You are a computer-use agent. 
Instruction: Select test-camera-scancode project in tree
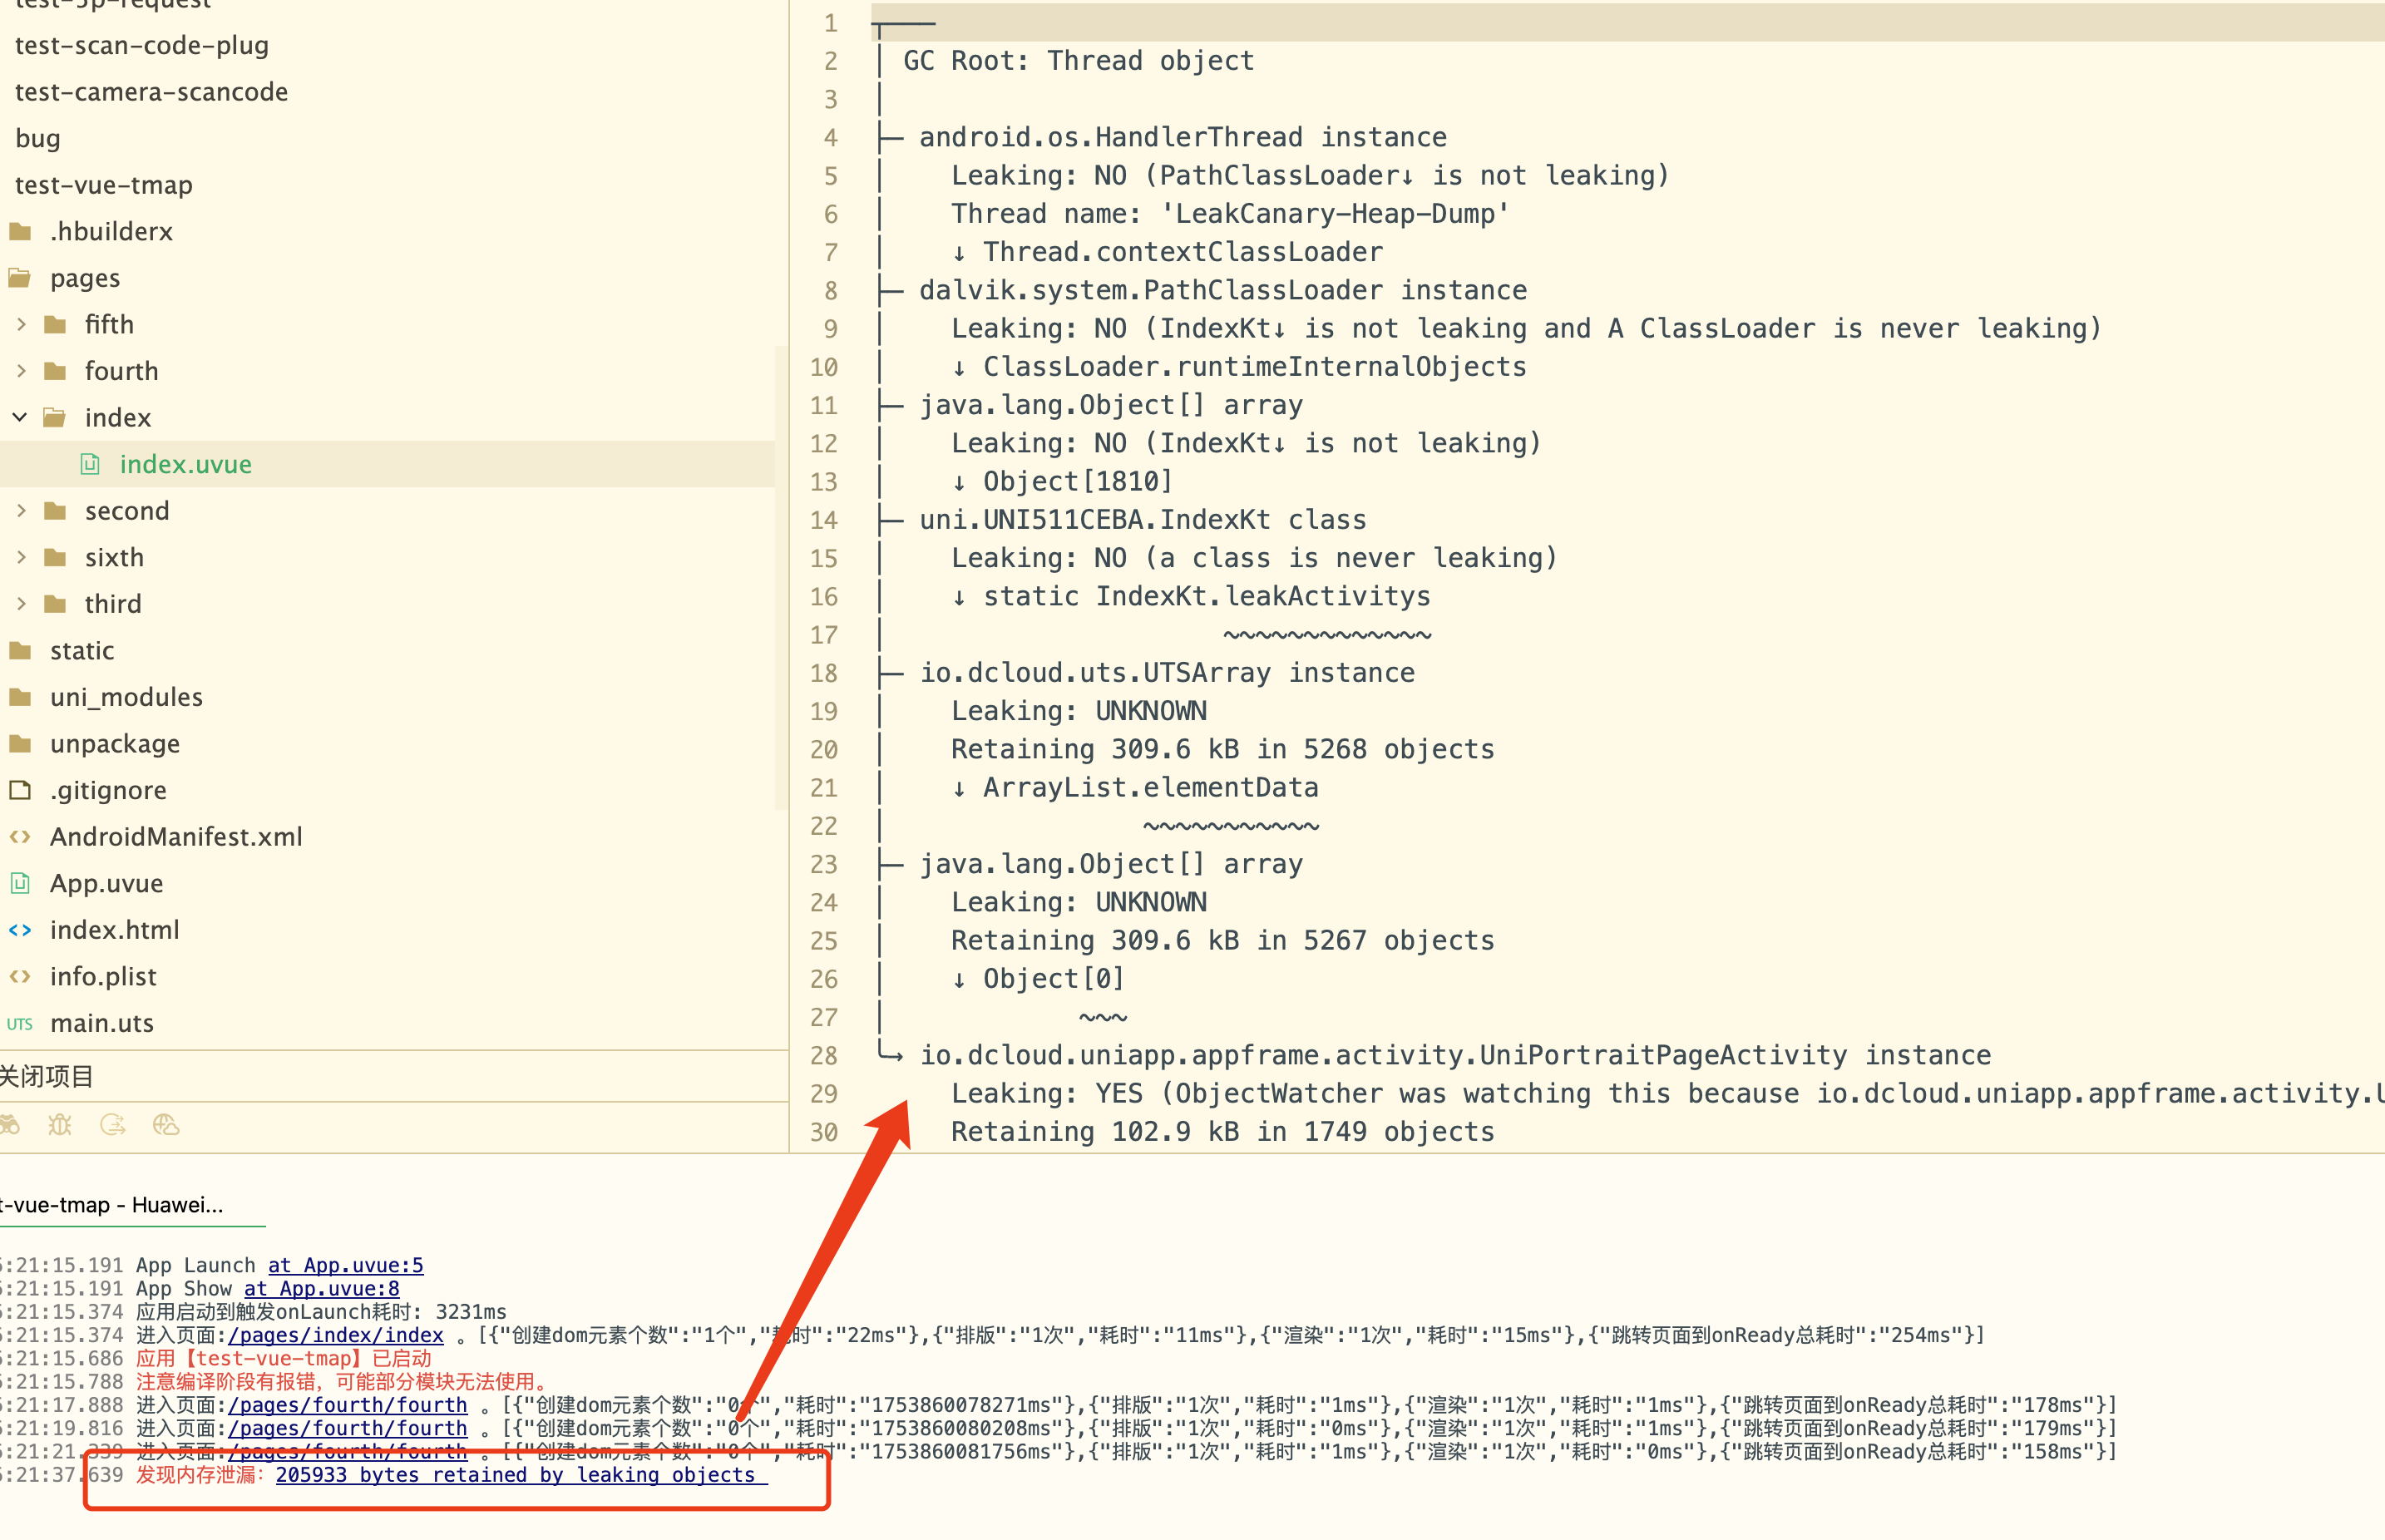pyautogui.click(x=151, y=91)
